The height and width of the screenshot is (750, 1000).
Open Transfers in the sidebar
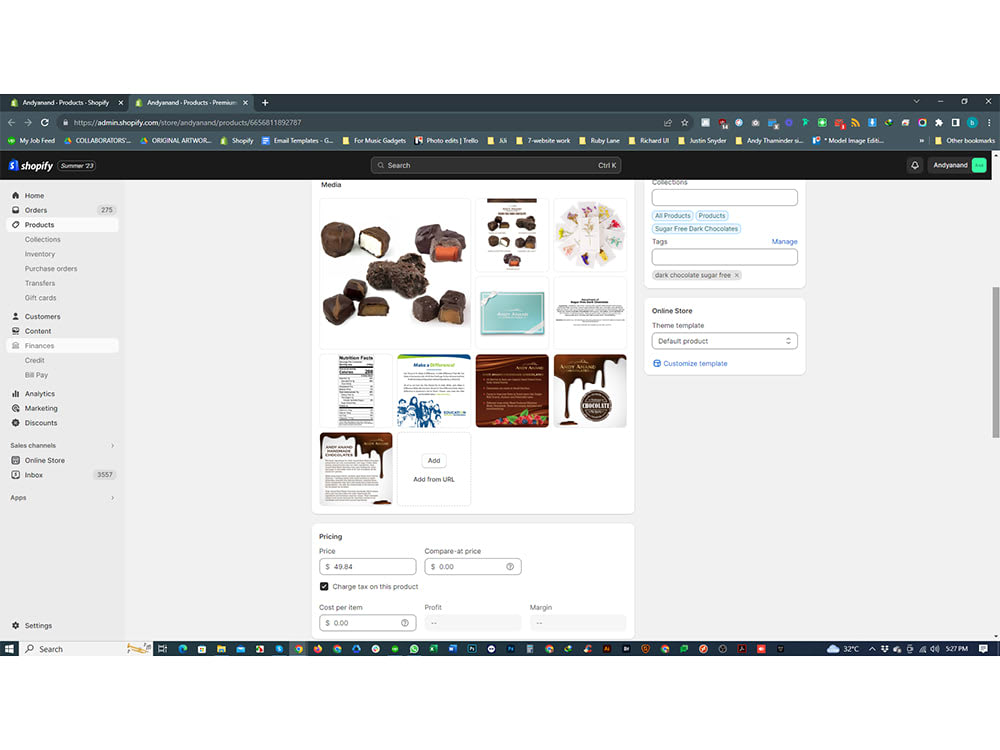pyautogui.click(x=40, y=283)
